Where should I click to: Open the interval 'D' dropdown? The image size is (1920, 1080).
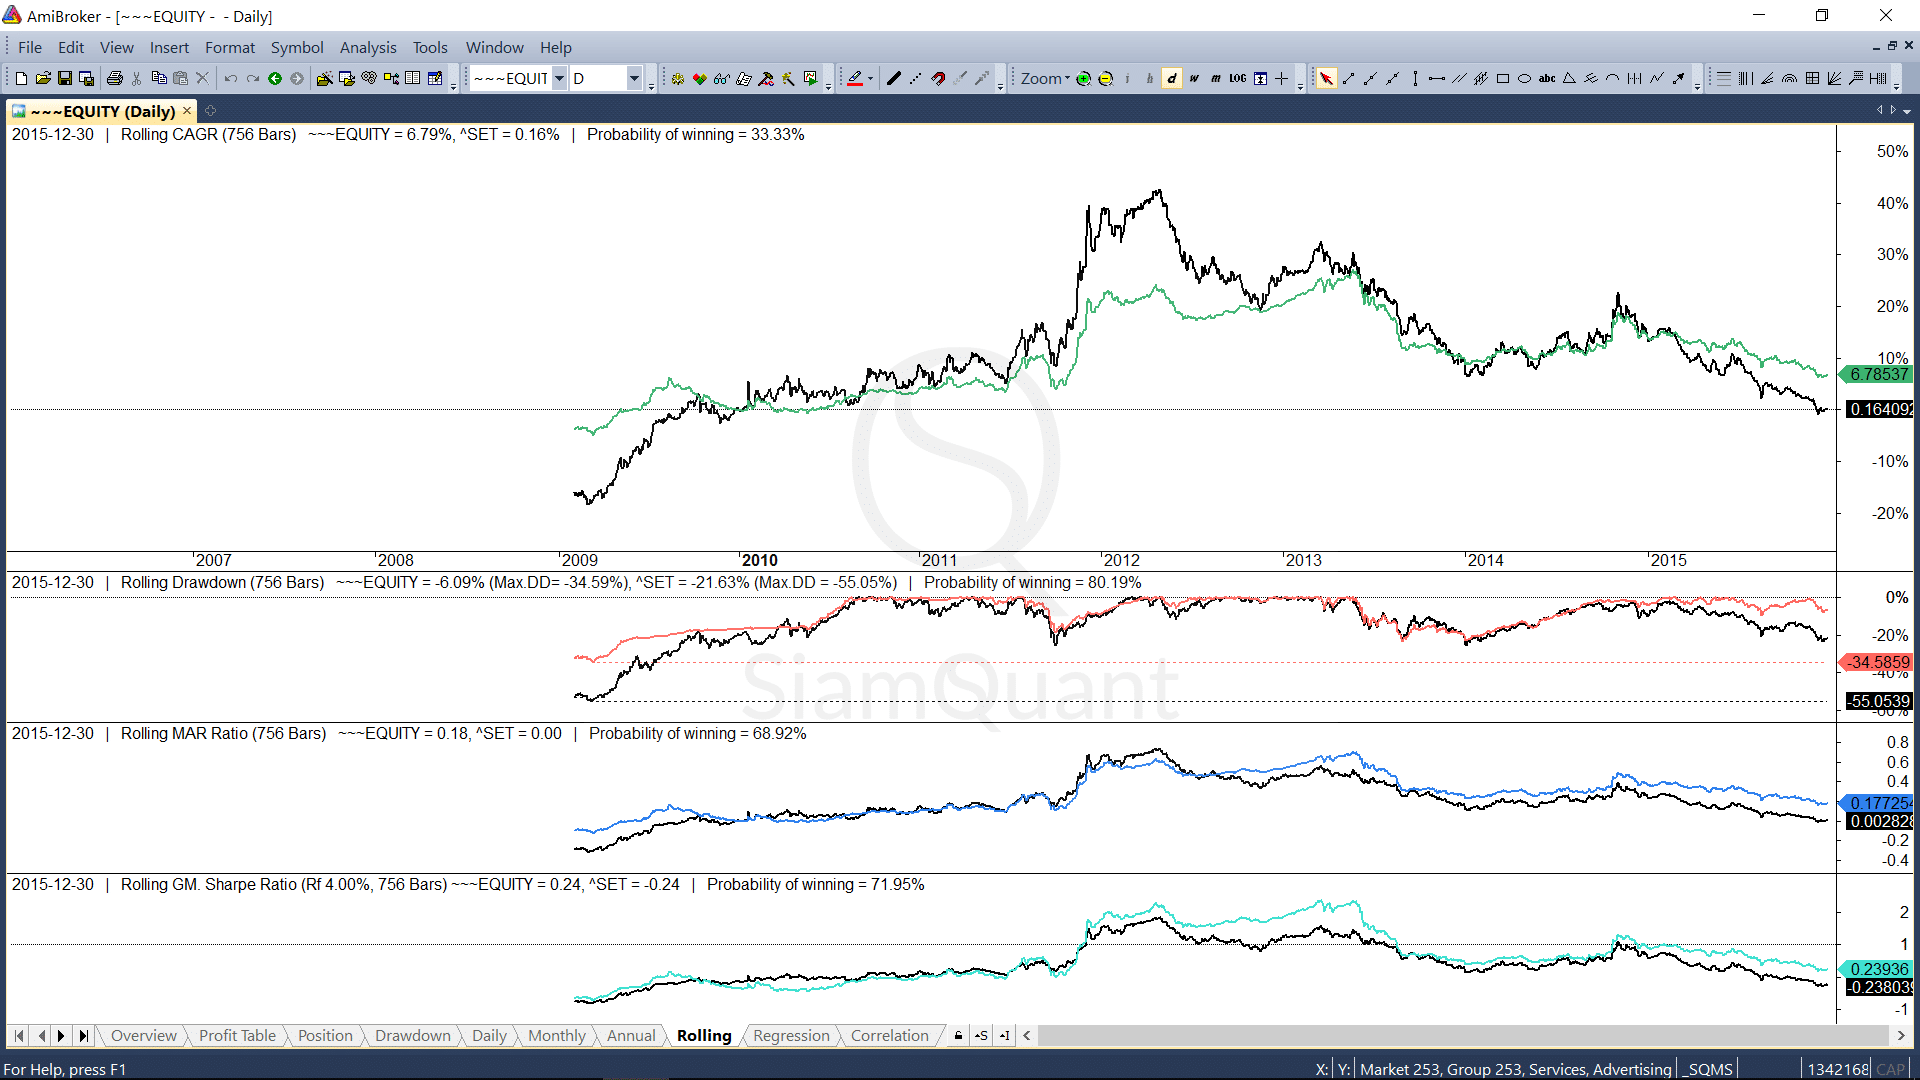634,78
